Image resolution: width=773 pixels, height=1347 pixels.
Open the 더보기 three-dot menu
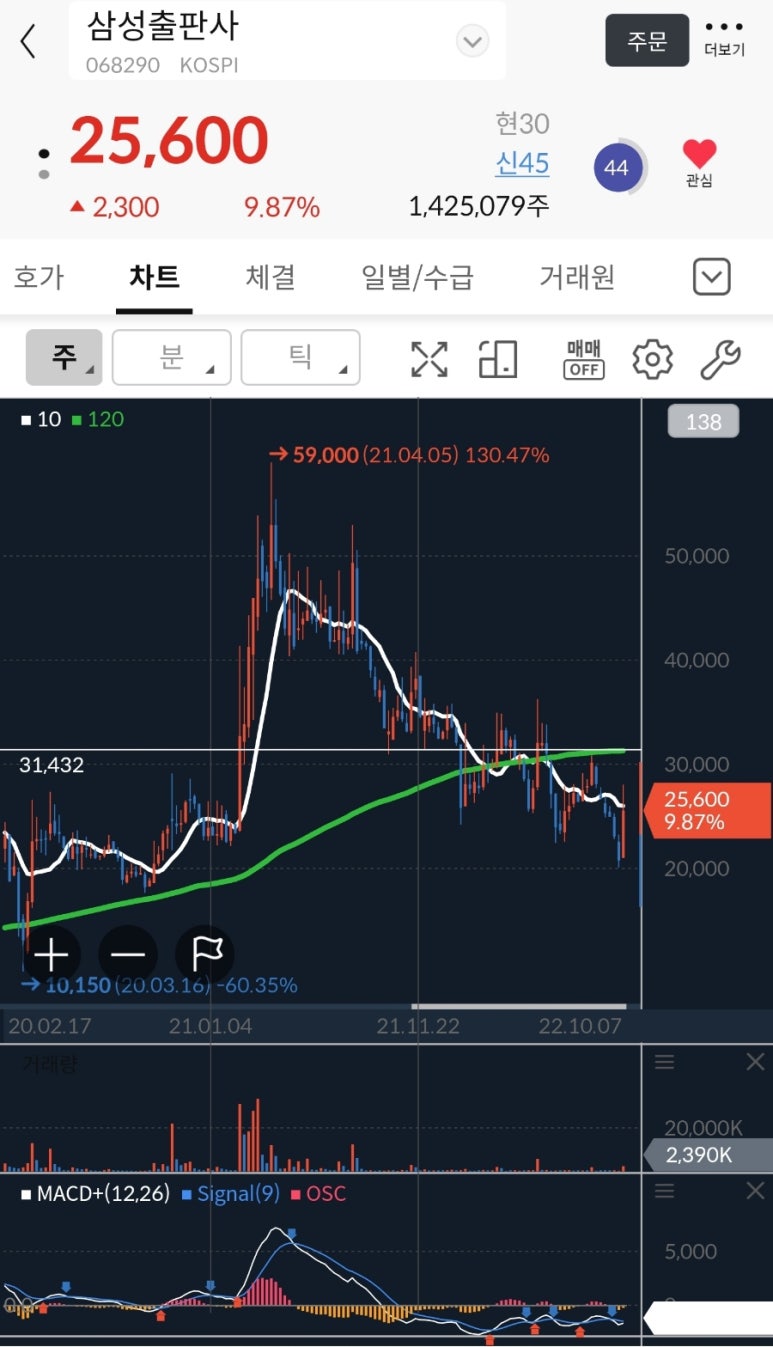coord(724,38)
